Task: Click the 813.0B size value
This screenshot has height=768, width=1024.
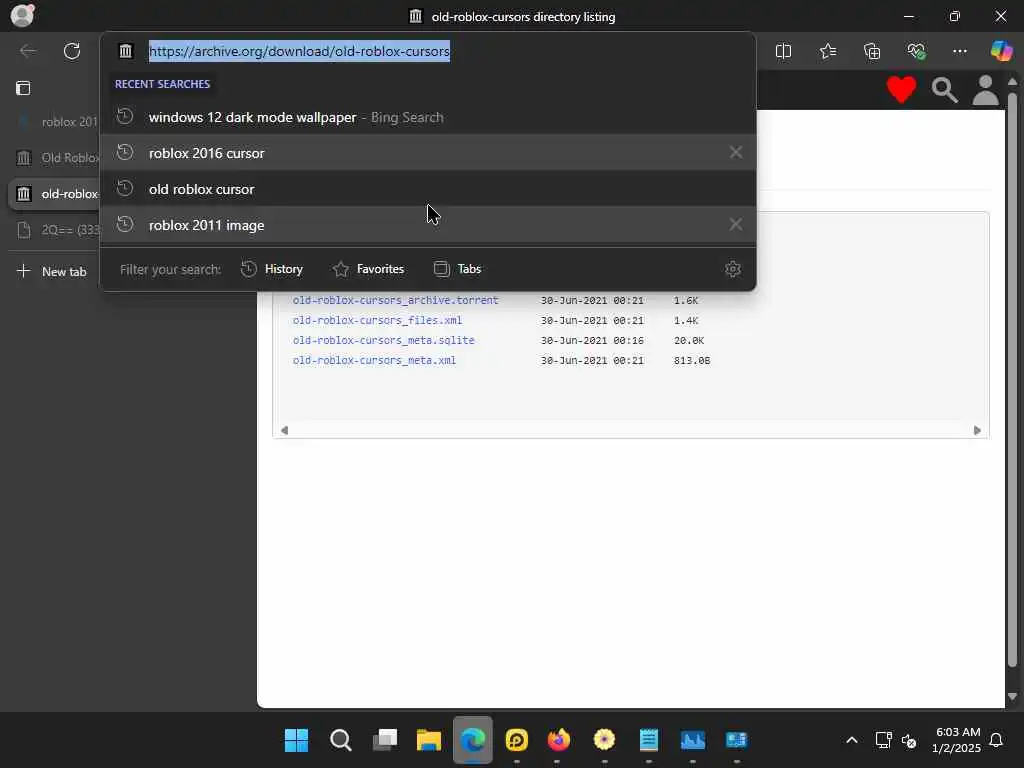Action: click(692, 360)
